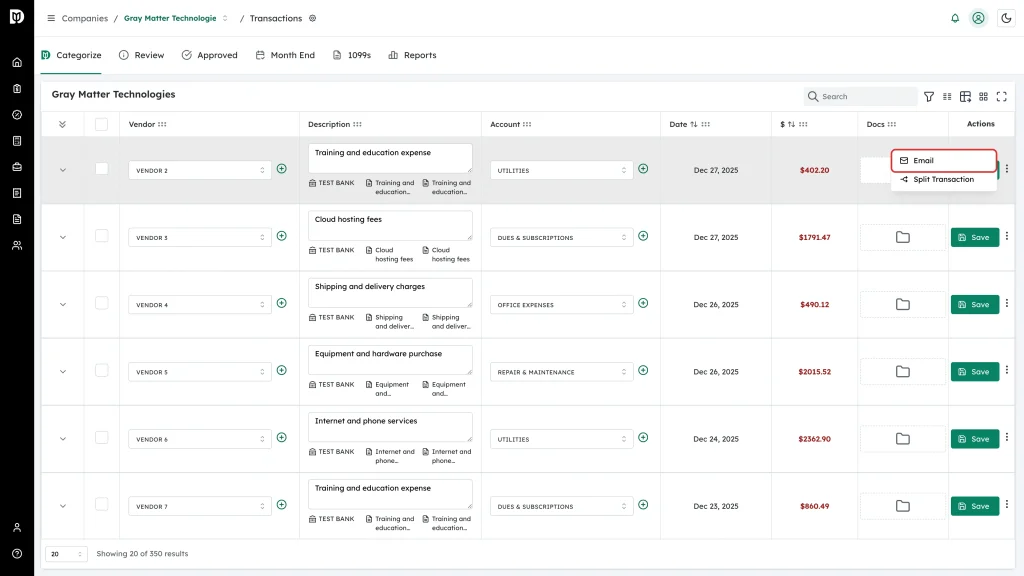
Task: Edit Internet and phone services description box
Action: (390, 427)
